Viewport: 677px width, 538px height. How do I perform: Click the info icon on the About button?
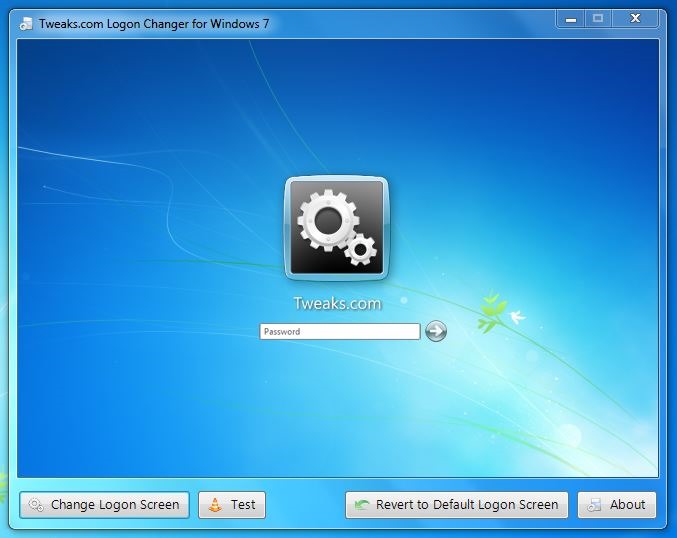[594, 505]
